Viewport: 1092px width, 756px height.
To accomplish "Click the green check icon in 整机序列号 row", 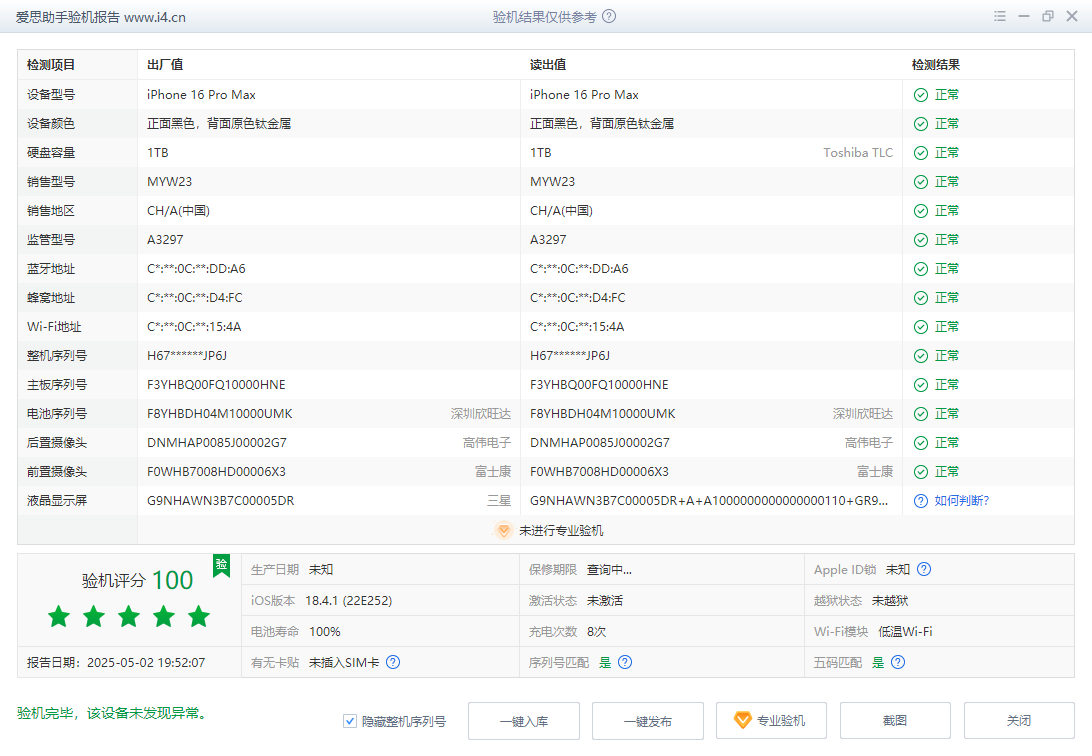I will coord(921,356).
